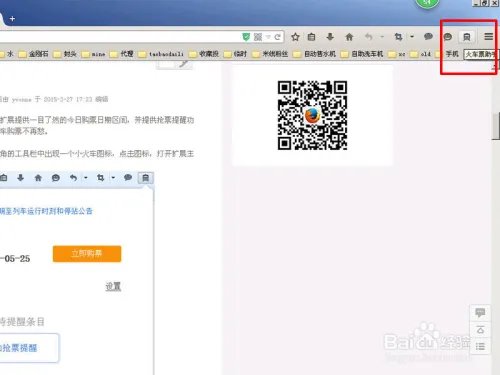This screenshot has width=500, height=375.
Task: Click the floating list/catalog icon at bottom right
Action: (480, 347)
